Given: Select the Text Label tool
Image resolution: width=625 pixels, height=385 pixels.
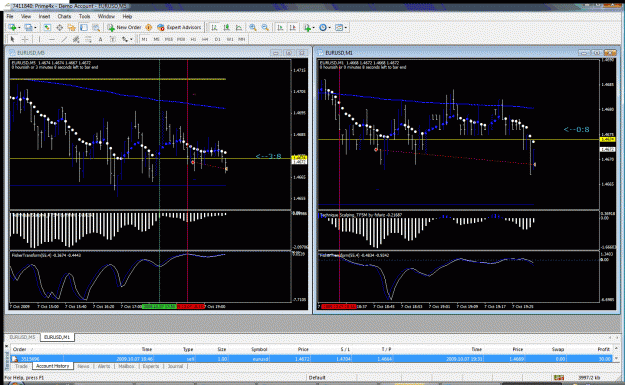Looking at the screenshot, I should coord(113,39).
